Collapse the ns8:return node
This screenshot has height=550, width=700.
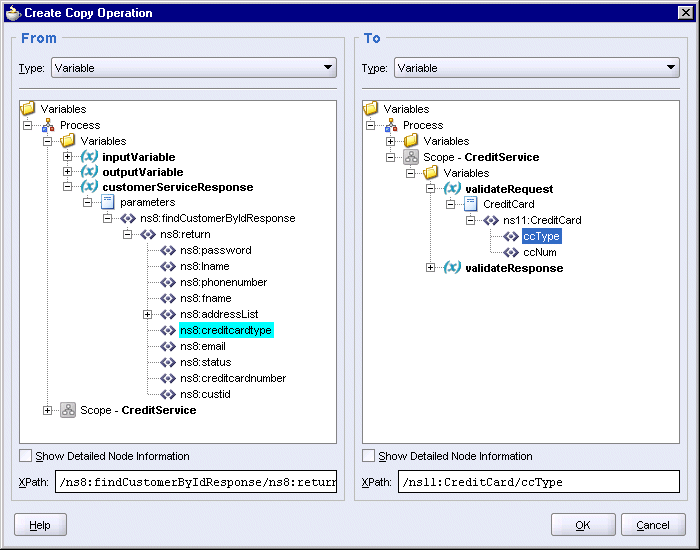pyautogui.click(x=128, y=234)
